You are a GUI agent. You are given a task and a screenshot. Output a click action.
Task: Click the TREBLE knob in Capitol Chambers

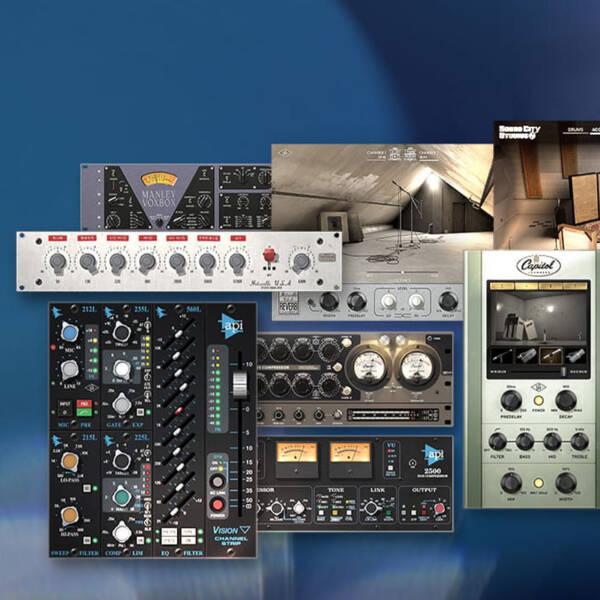579,442
